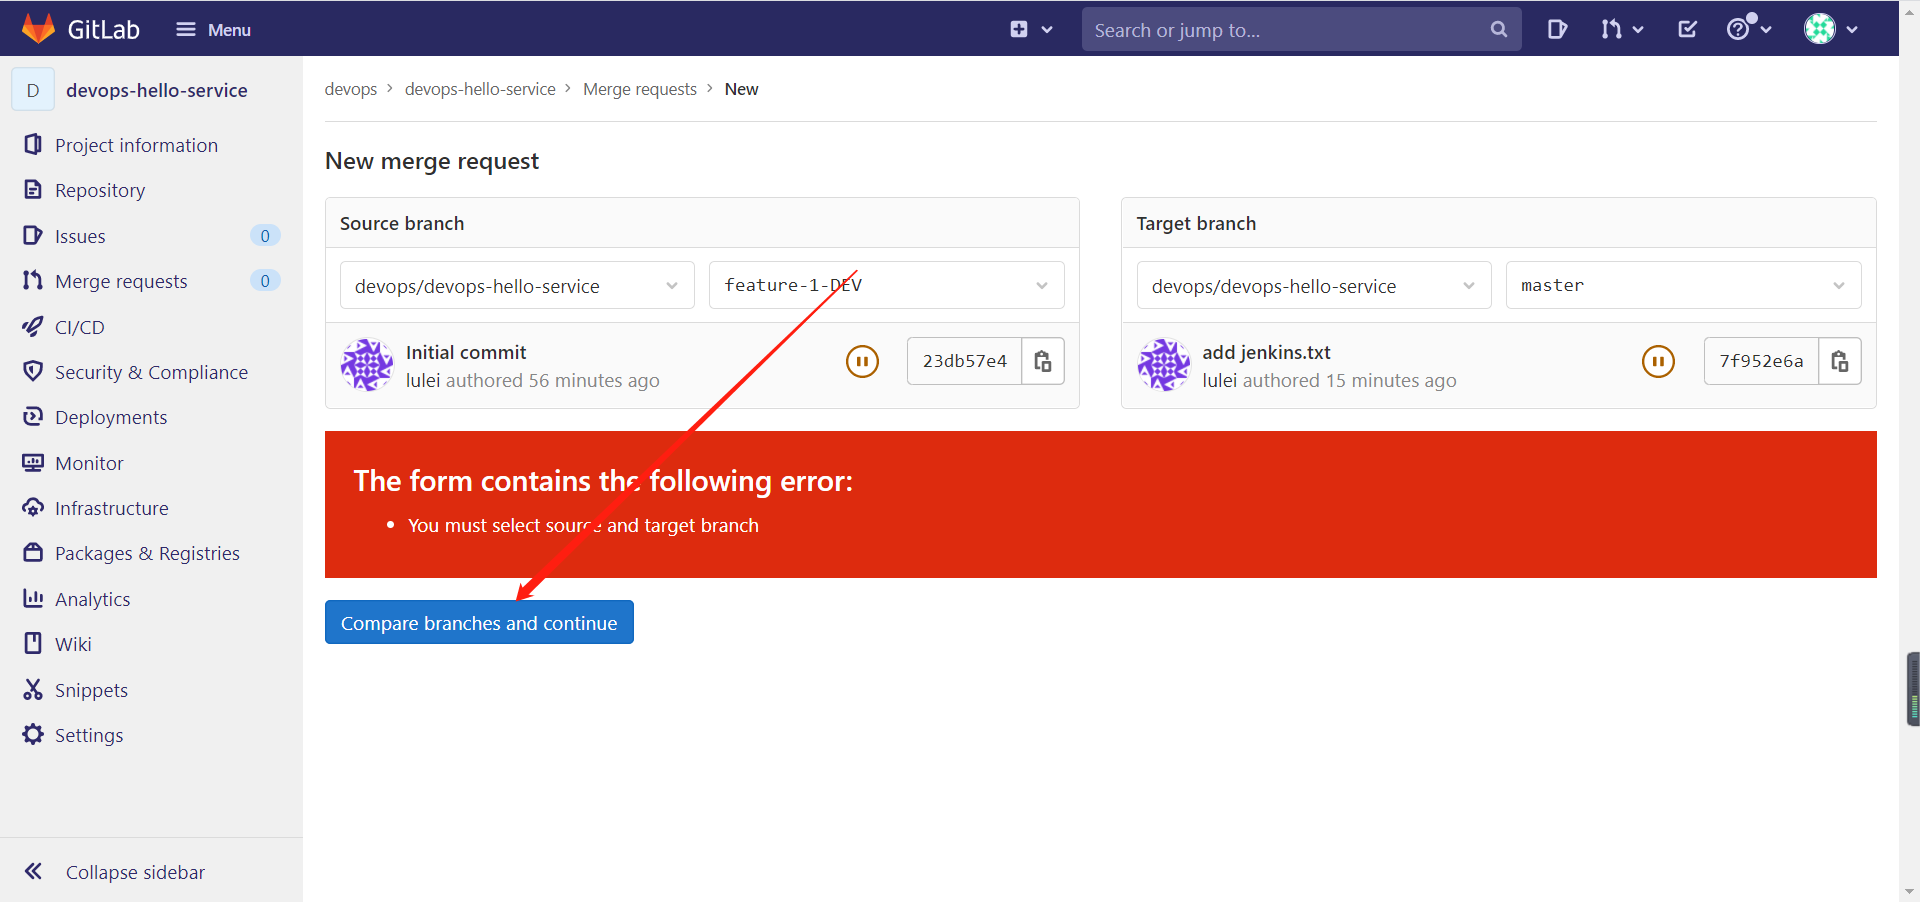Copy commit SHA 23db57e4
Screen dimensions: 1920x902
click(1043, 361)
